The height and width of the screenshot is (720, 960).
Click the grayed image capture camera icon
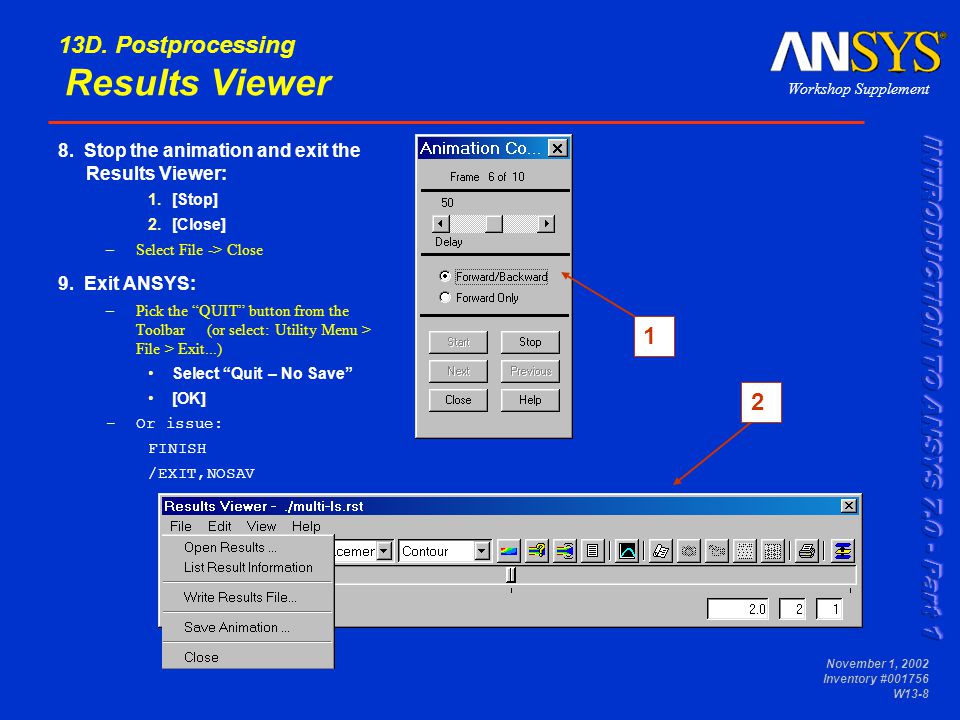tap(689, 551)
